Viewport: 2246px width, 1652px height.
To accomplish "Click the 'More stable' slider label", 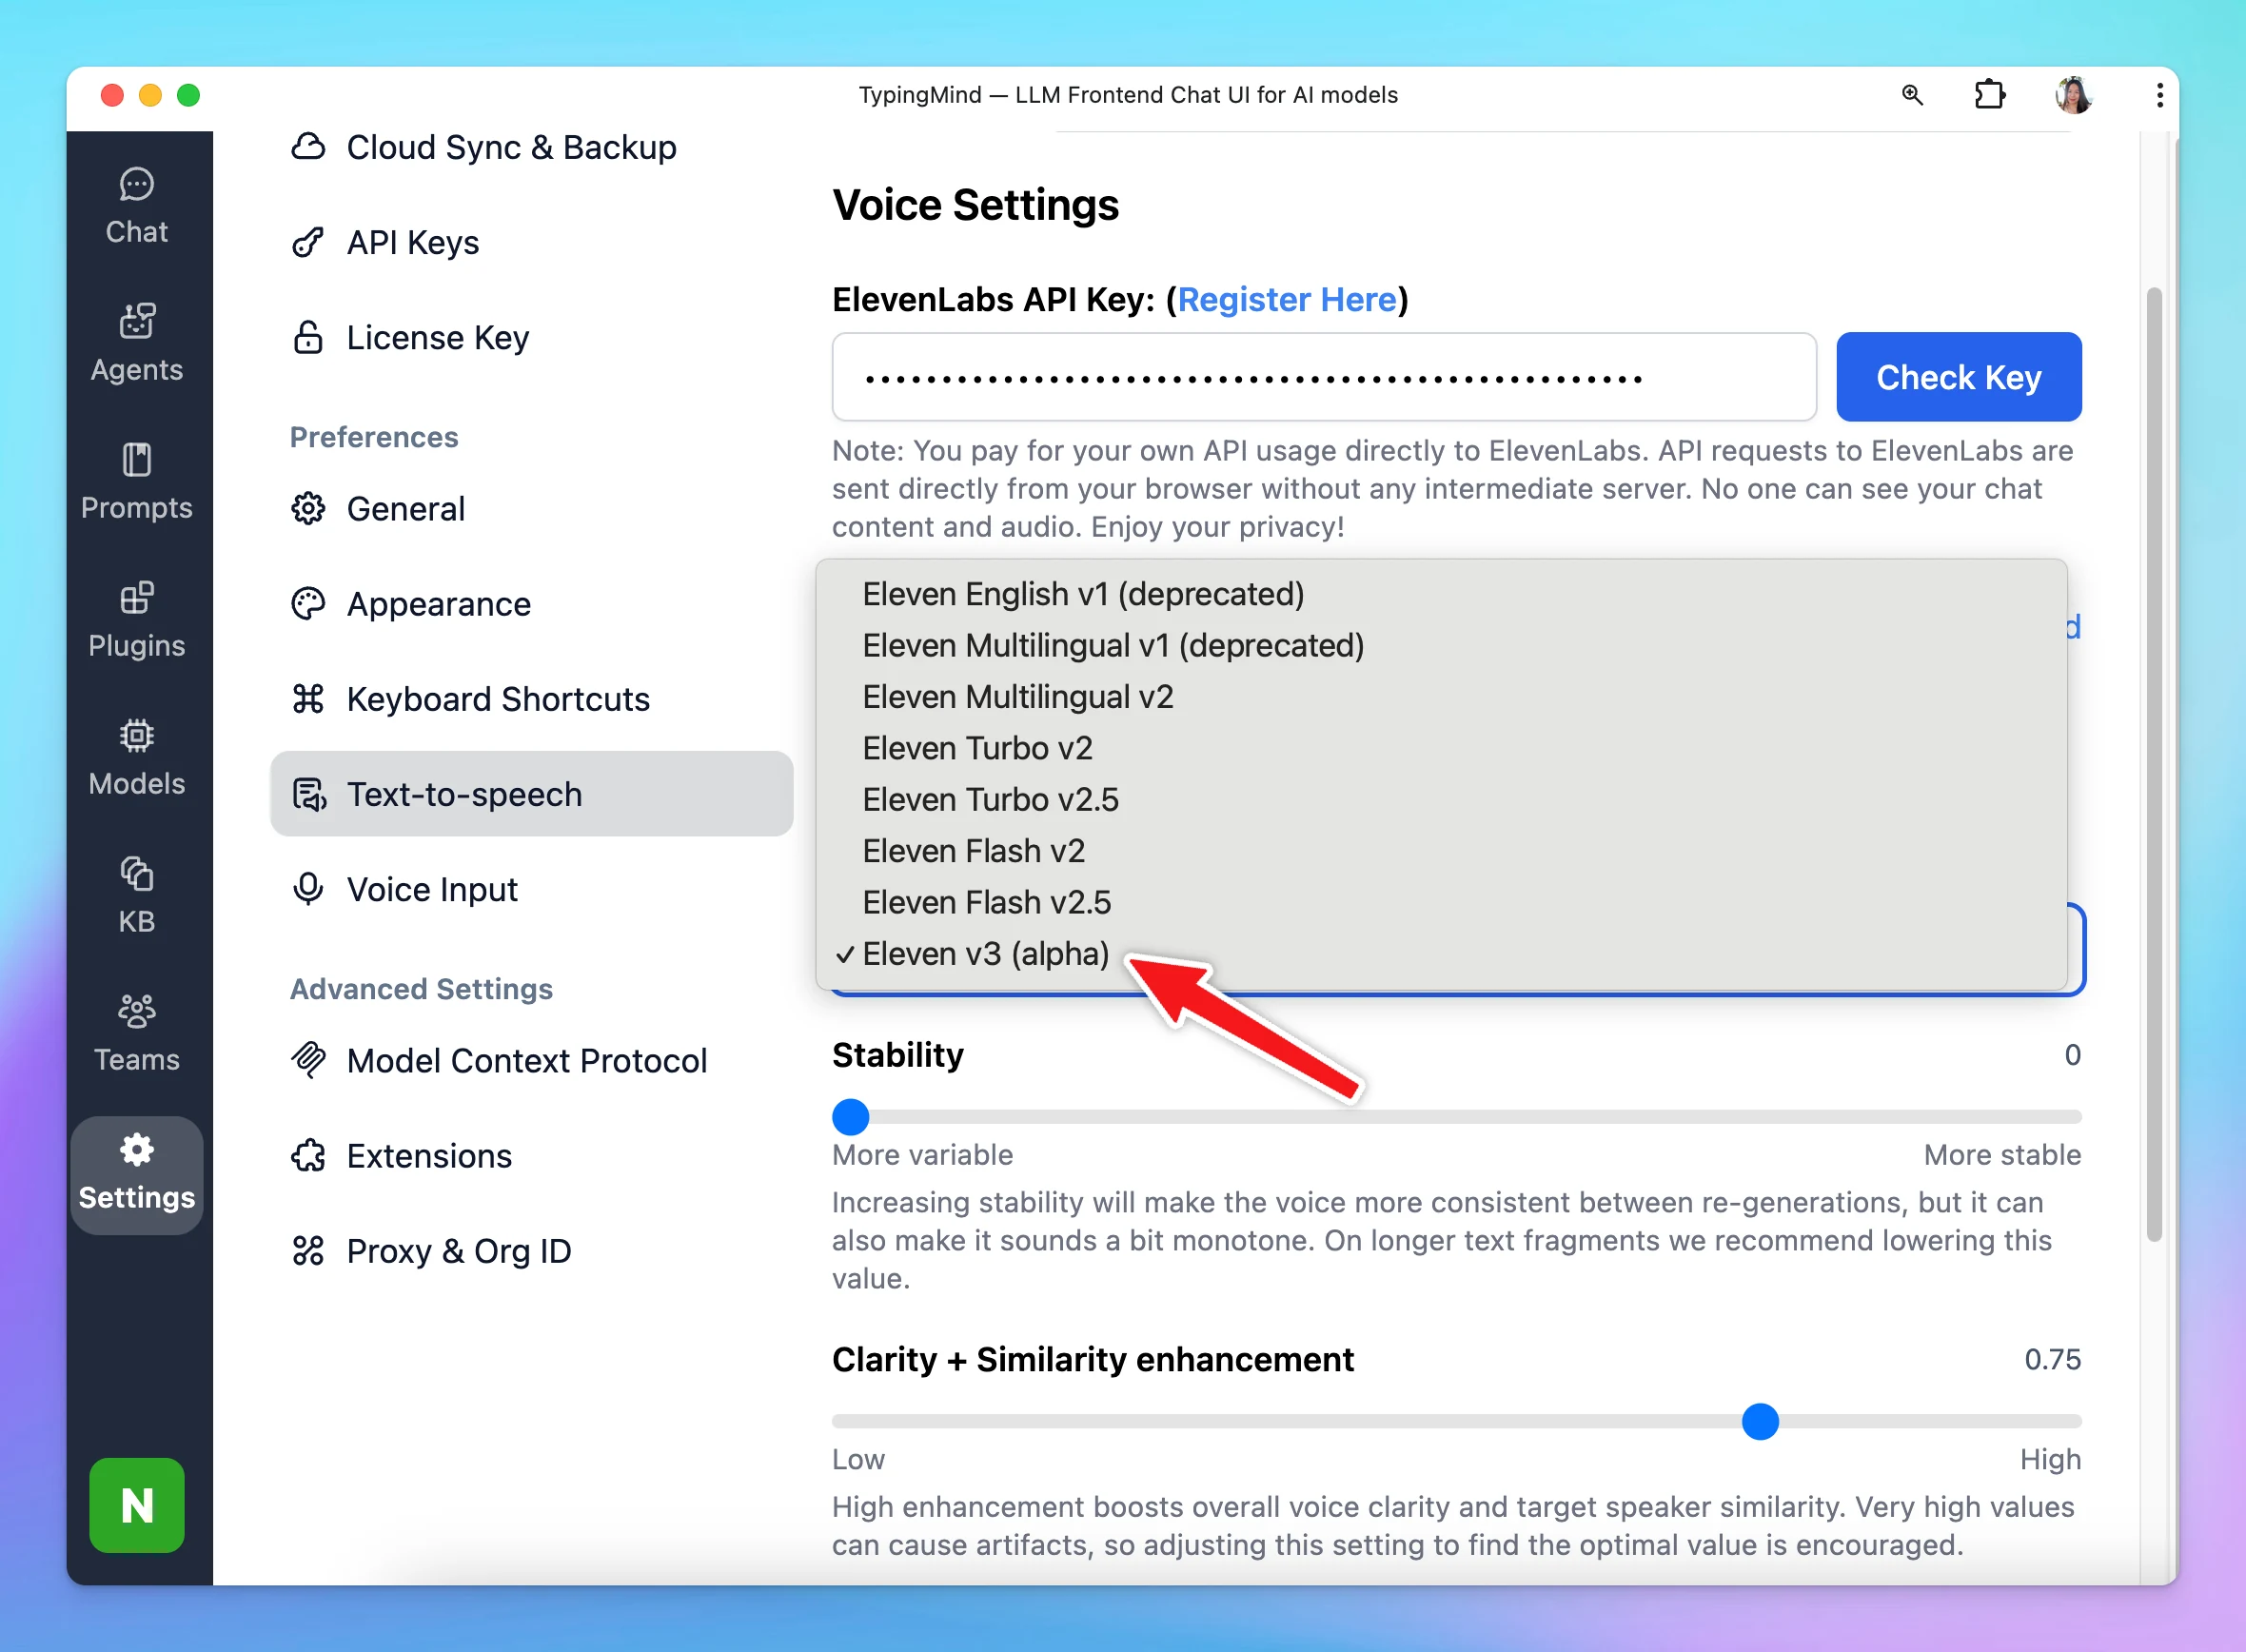I will (2002, 1155).
